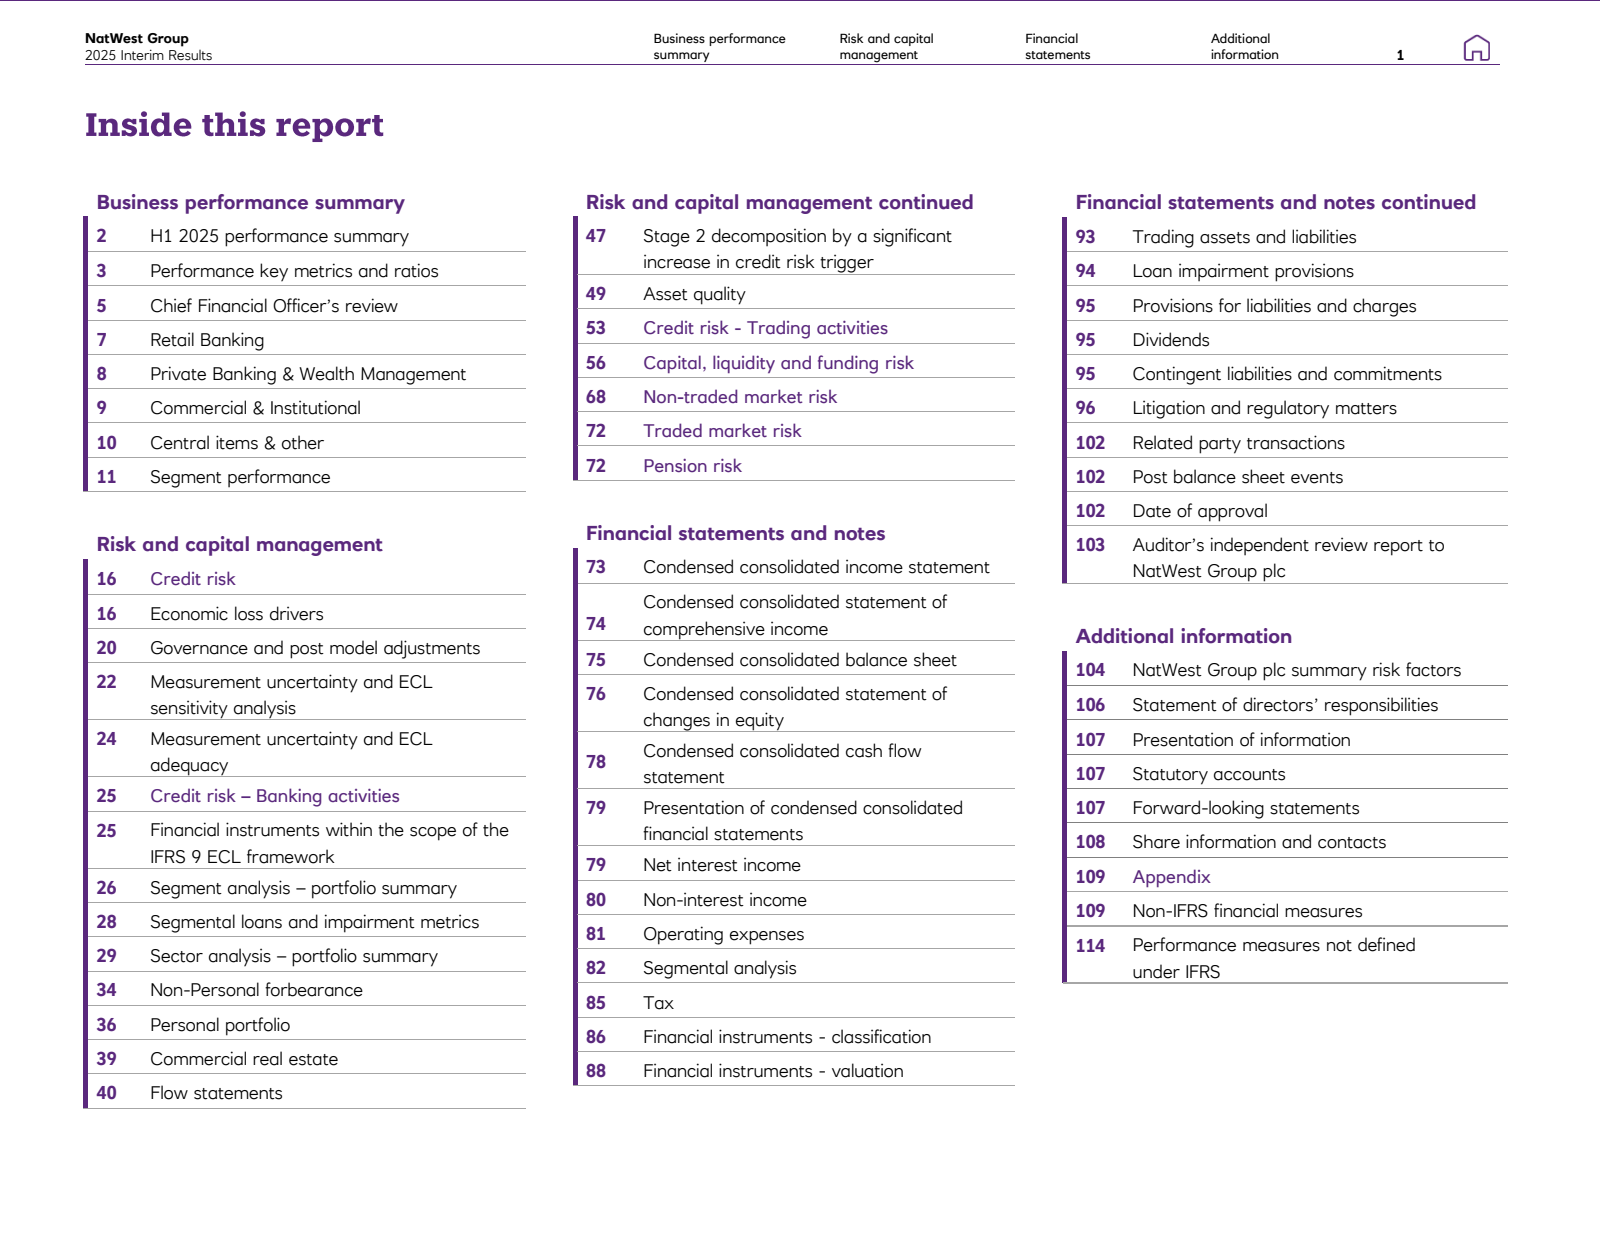Open Non-traded market risk
The height and width of the screenshot is (1257, 1600).
(x=740, y=397)
